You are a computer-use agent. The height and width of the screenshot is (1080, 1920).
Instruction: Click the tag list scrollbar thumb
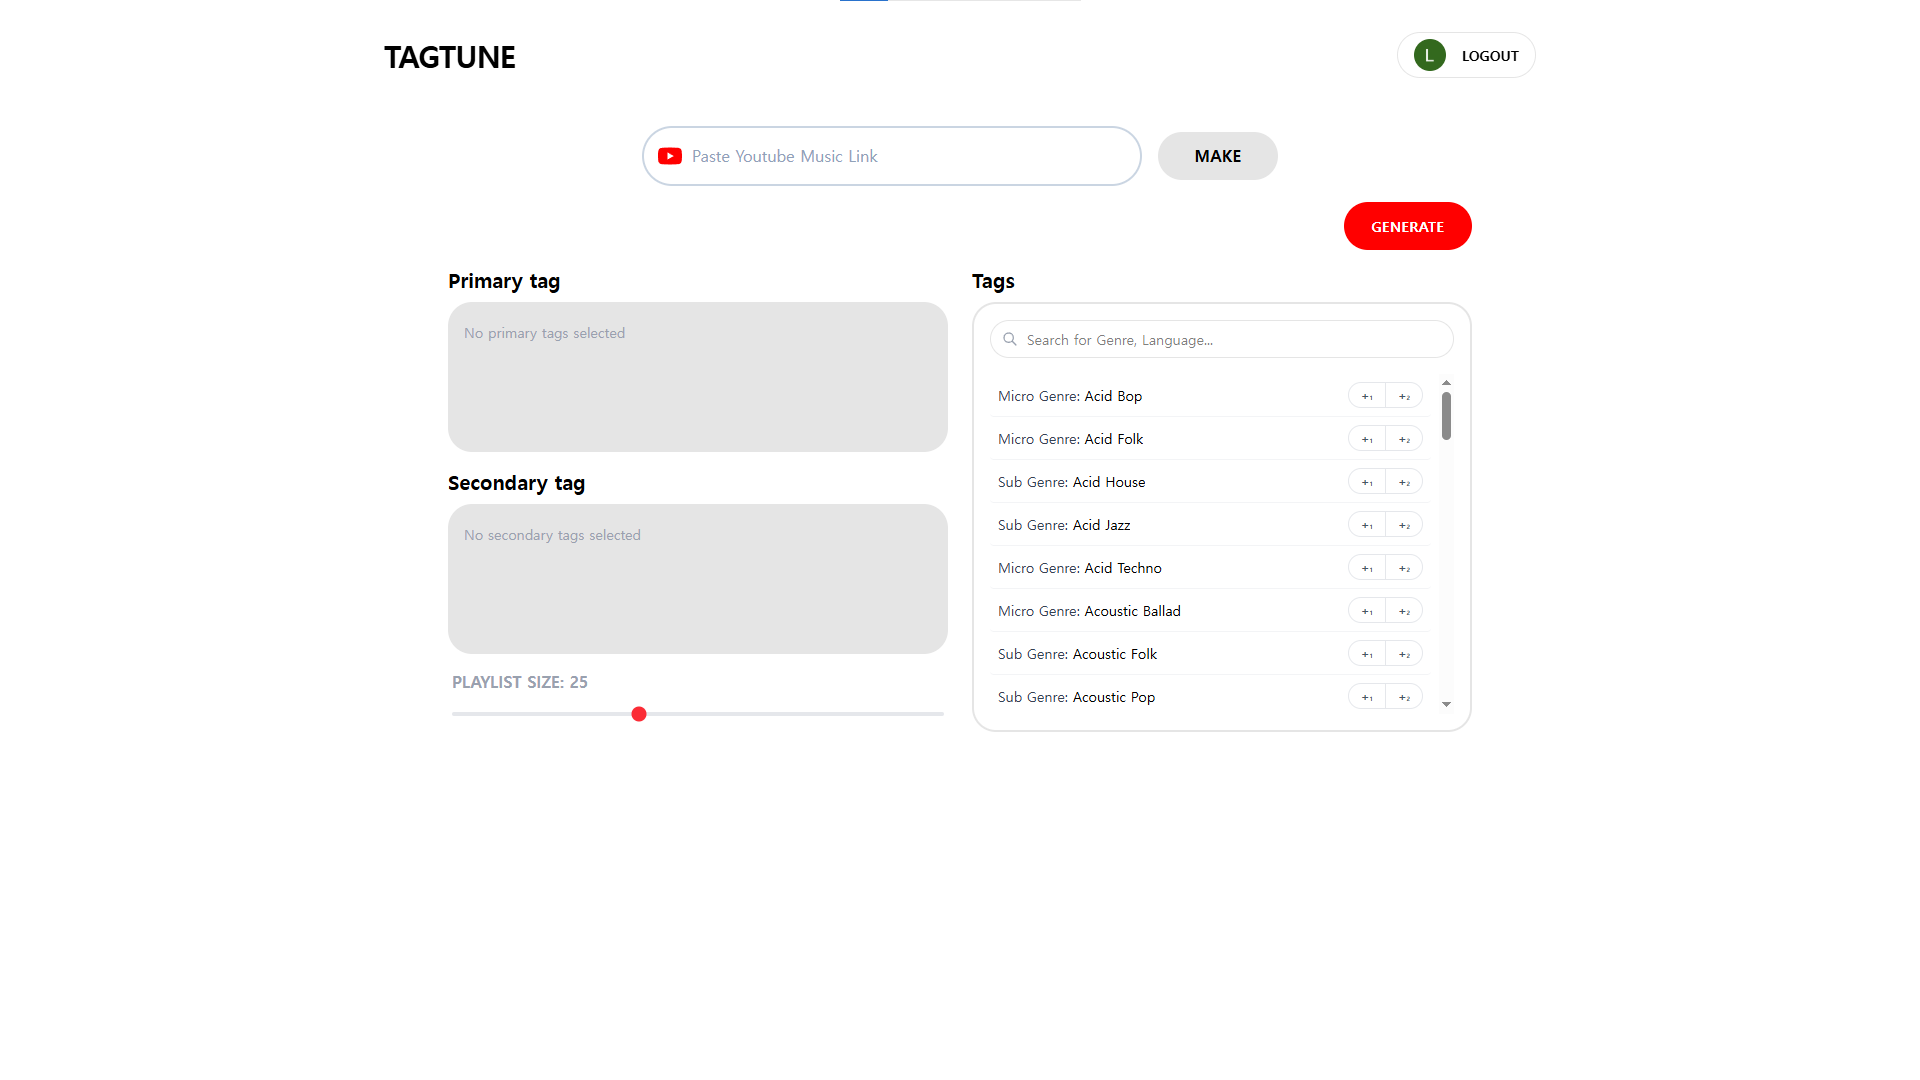click(1446, 416)
